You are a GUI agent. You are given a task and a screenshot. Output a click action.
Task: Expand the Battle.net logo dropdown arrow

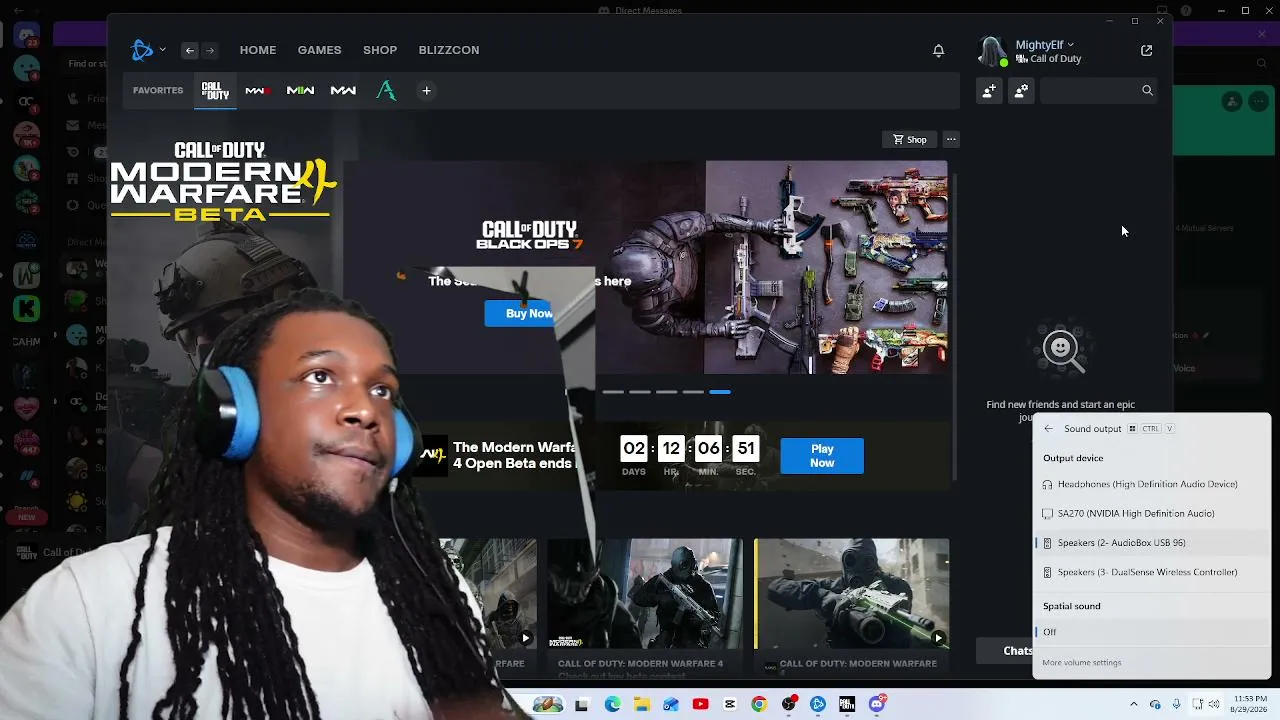click(x=163, y=50)
